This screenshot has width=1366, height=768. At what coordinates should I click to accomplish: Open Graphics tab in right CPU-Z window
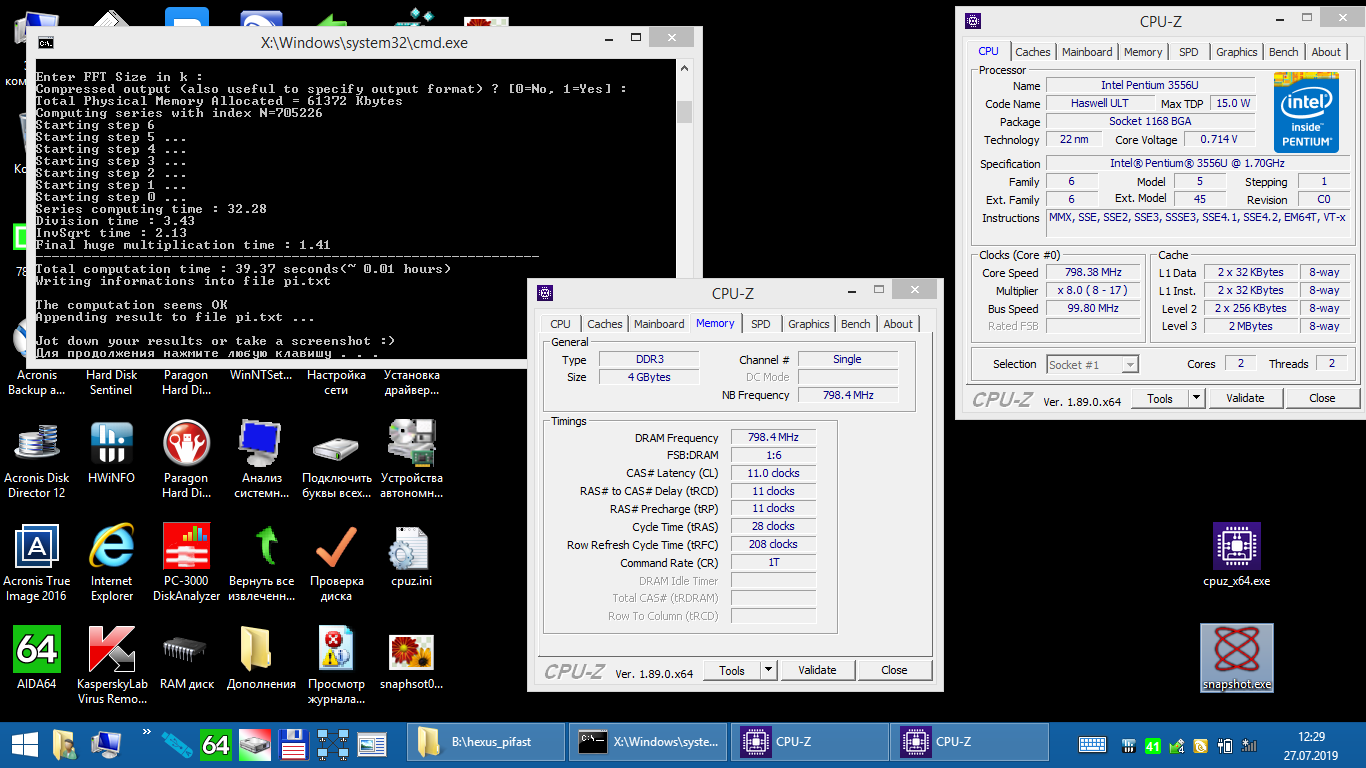(x=1237, y=52)
